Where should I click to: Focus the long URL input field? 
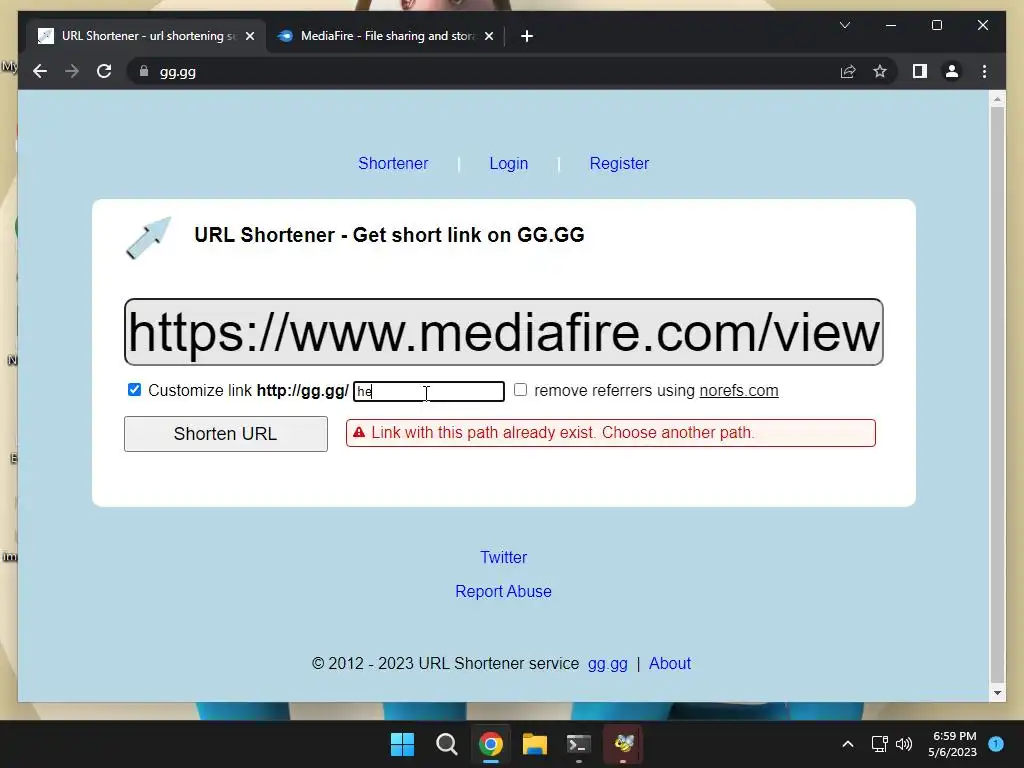pos(504,332)
